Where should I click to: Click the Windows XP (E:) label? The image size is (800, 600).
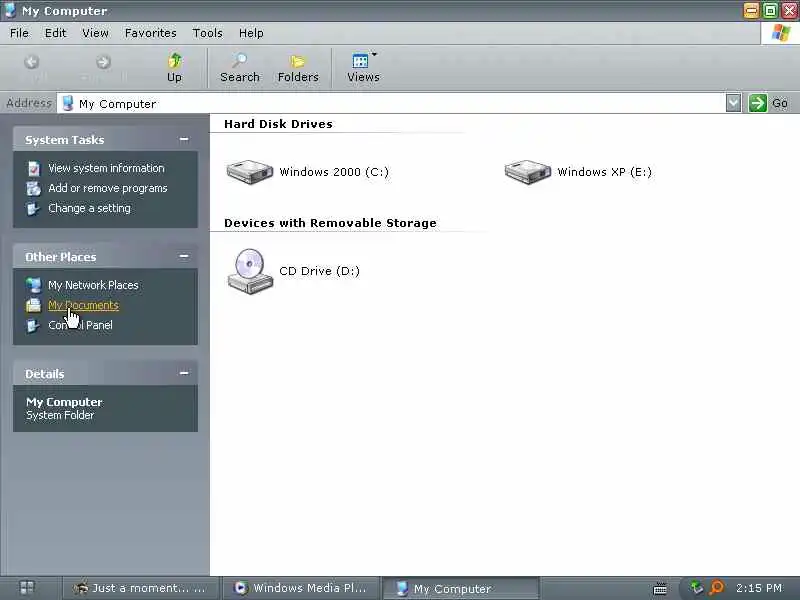coord(605,172)
